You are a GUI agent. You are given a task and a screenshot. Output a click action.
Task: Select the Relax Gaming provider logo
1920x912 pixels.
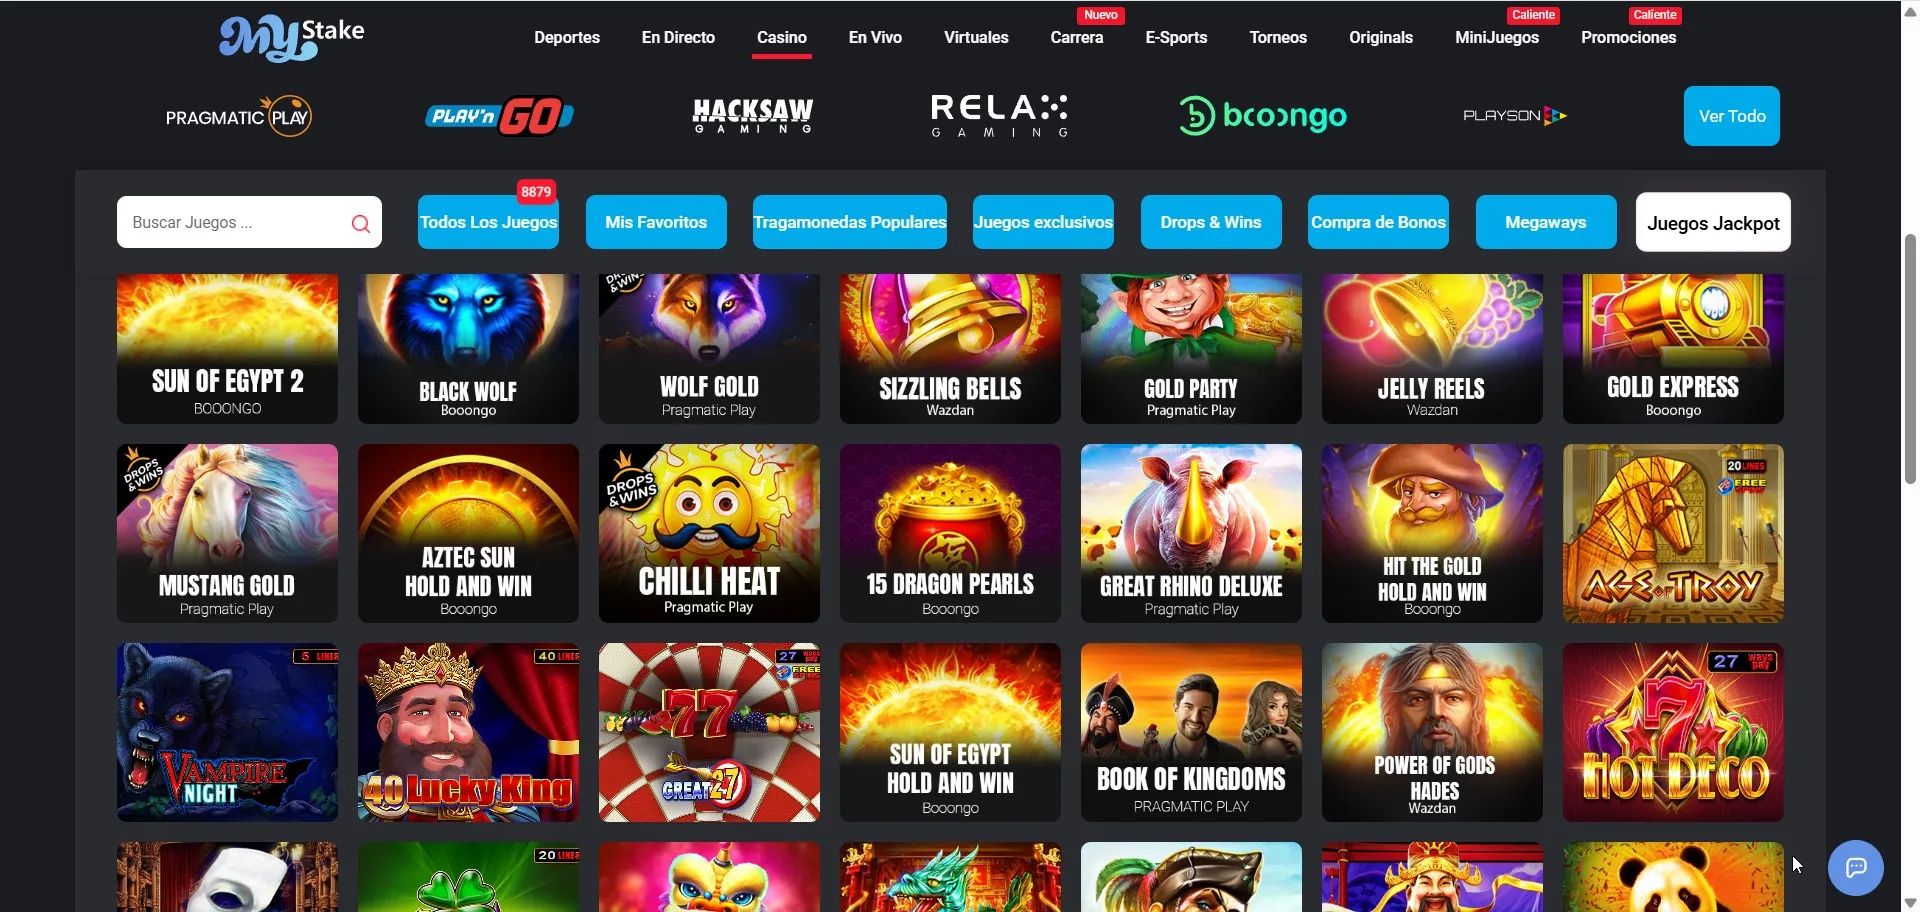point(1000,116)
